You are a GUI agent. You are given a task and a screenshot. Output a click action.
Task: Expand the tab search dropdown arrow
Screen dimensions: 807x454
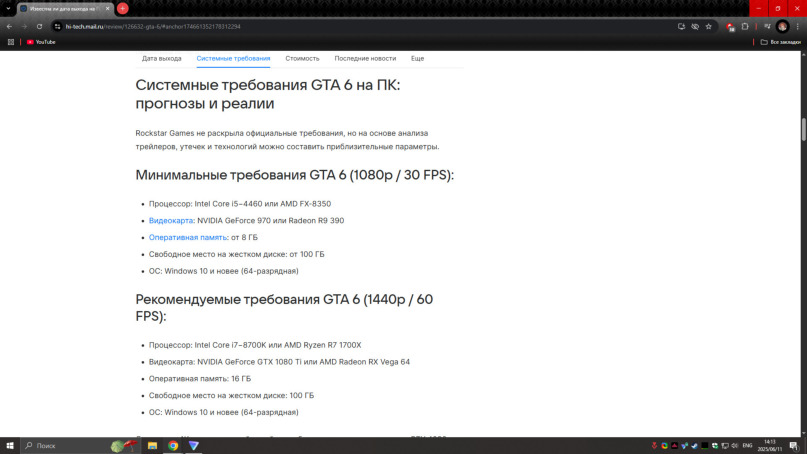click(x=8, y=8)
